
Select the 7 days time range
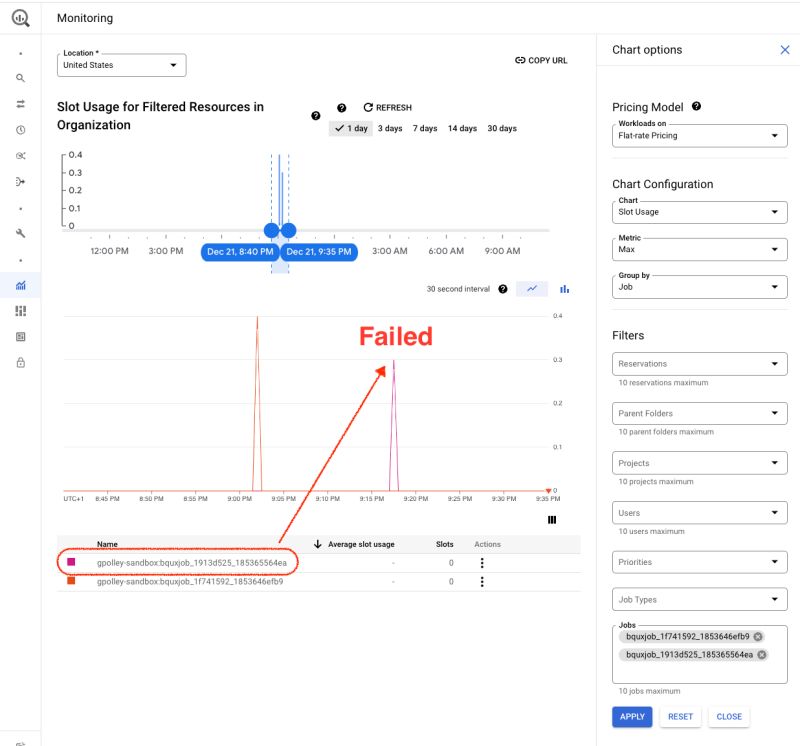424,128
